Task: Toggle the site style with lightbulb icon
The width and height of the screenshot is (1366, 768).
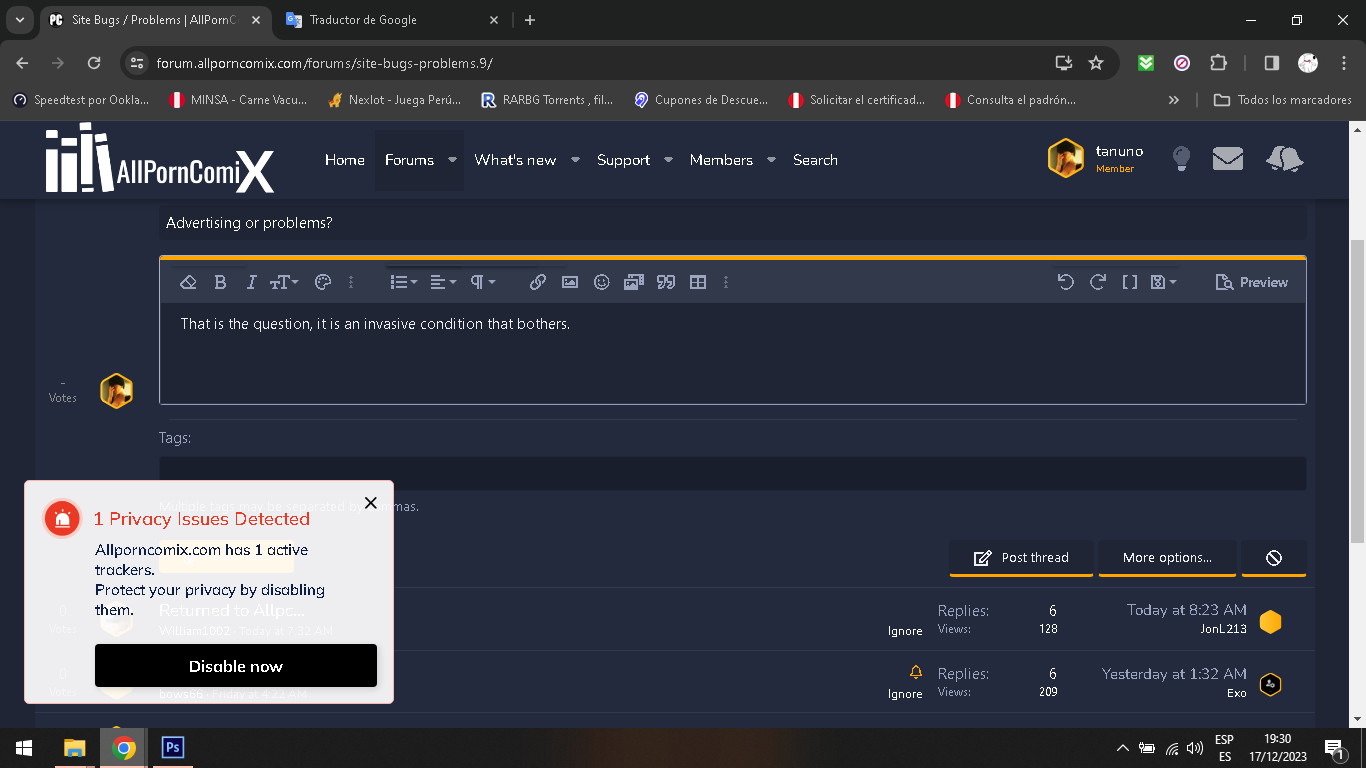Action: click(1181, 158)
